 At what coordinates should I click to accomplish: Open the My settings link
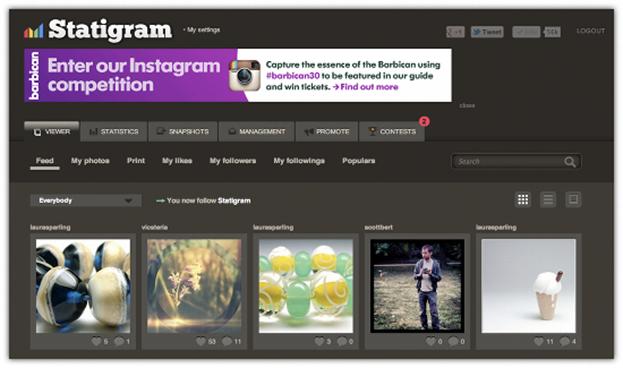202,30
